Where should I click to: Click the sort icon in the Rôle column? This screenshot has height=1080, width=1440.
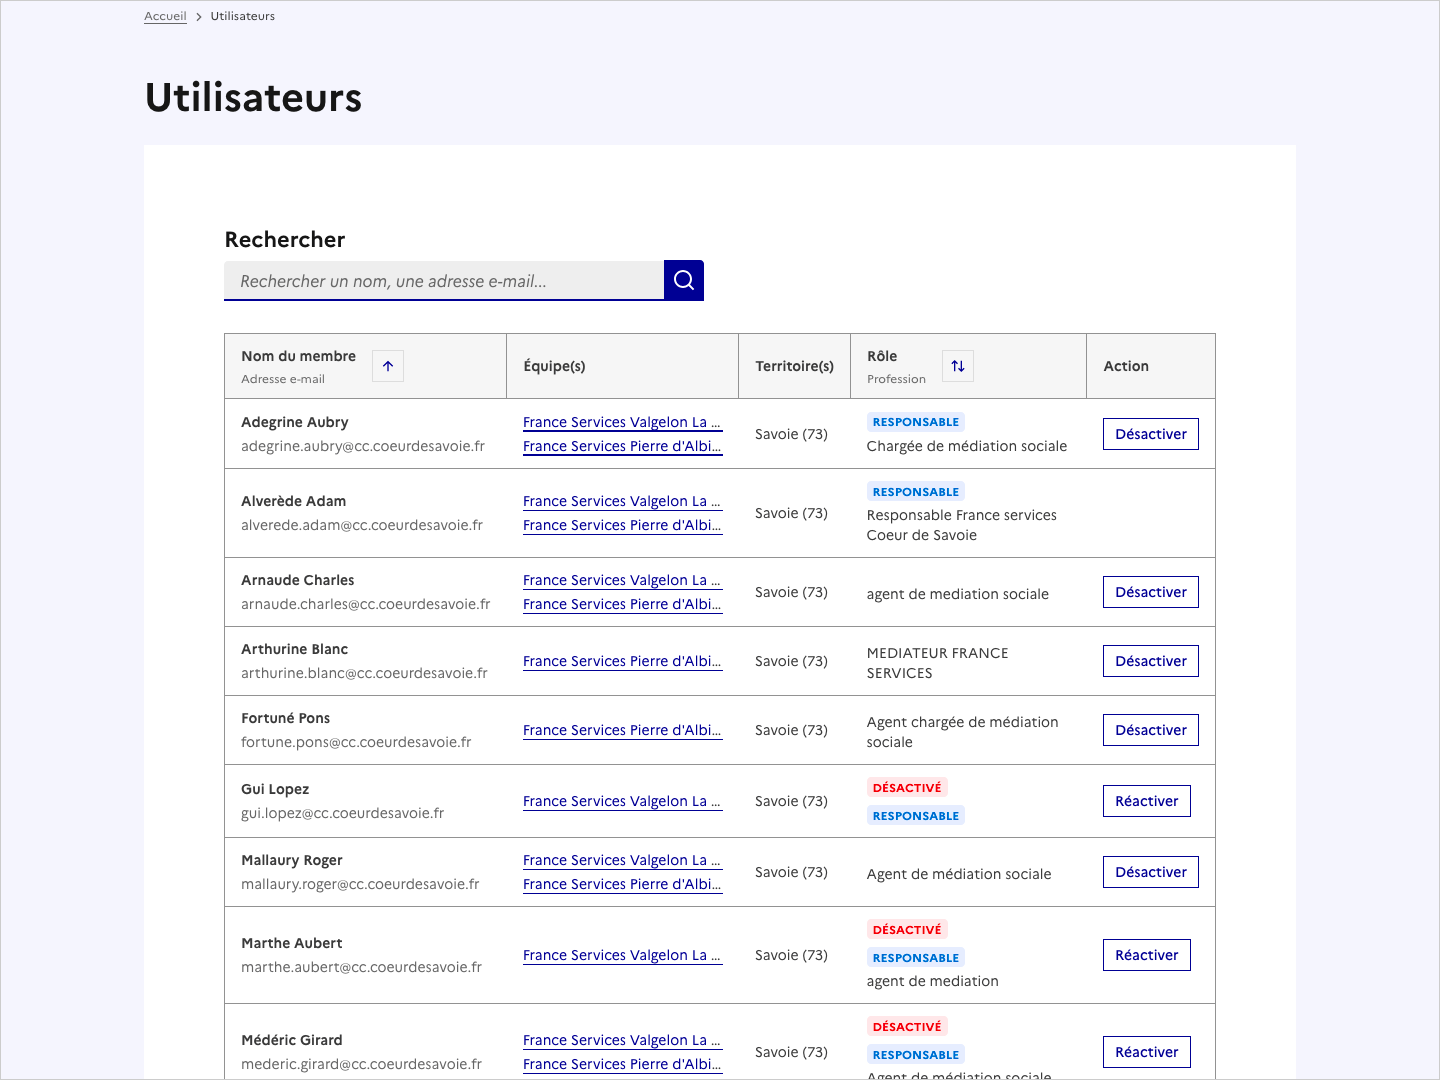click(x=957, y=366)
